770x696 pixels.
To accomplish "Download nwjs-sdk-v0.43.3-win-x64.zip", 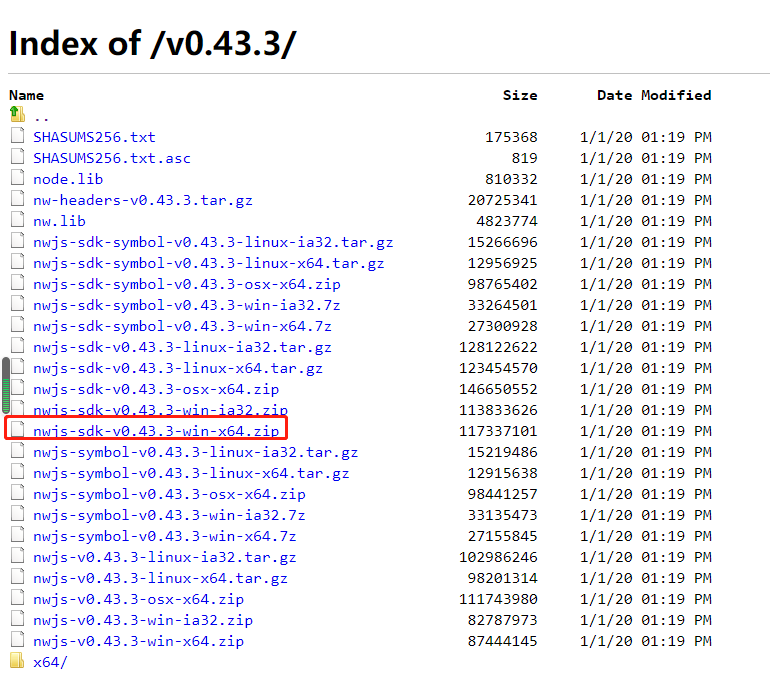I will (156, 431).
